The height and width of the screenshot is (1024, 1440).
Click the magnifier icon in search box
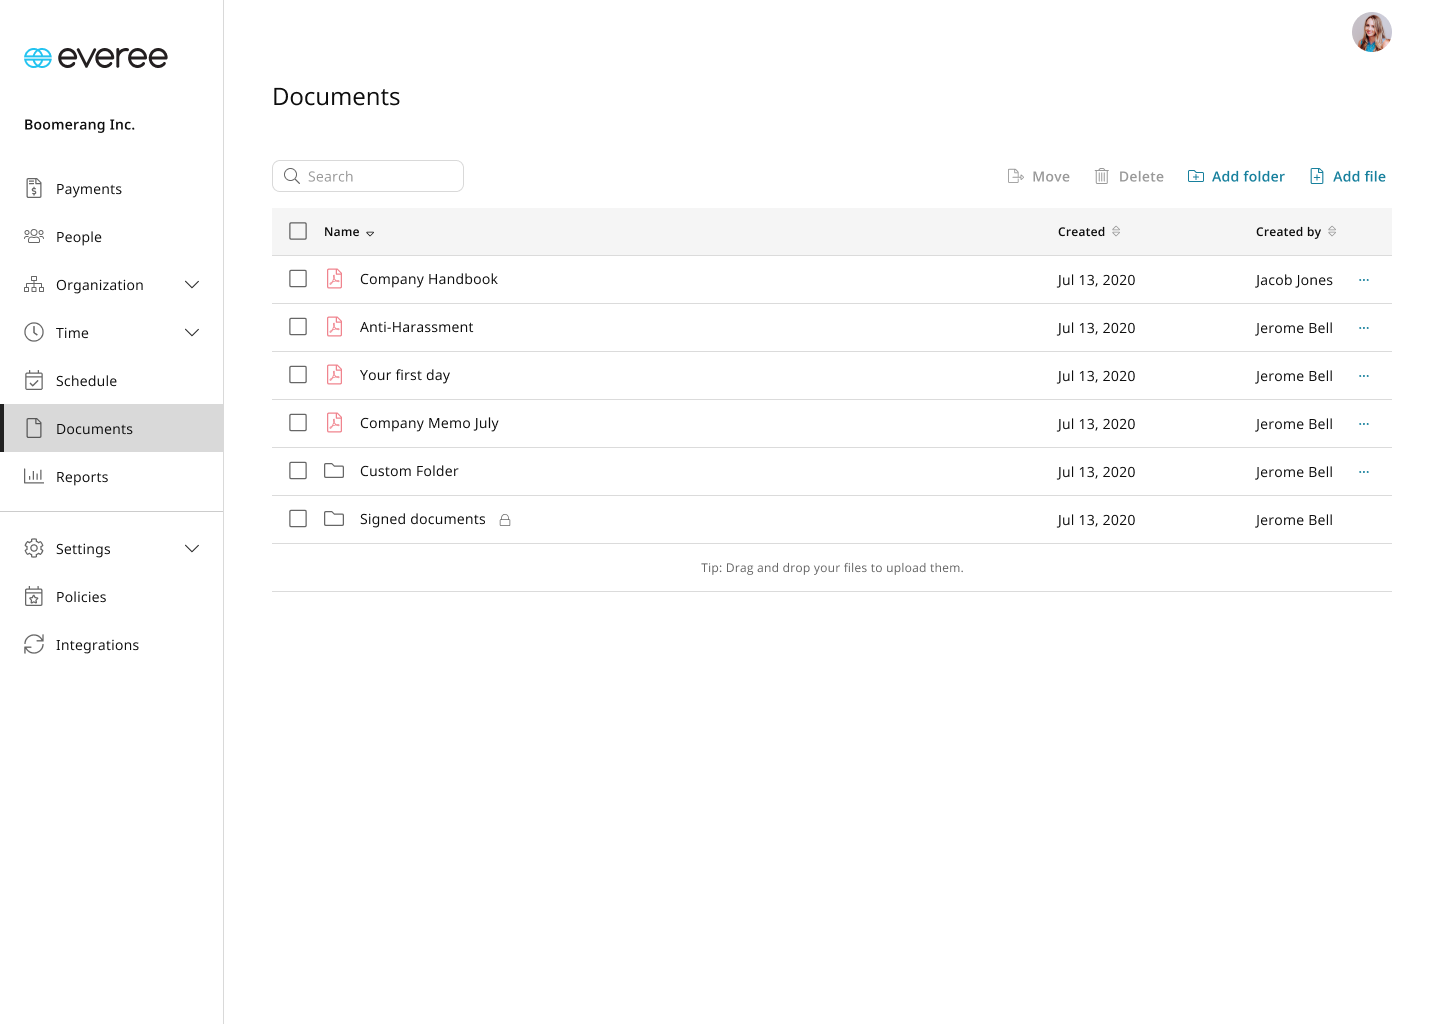click(292, 176)
